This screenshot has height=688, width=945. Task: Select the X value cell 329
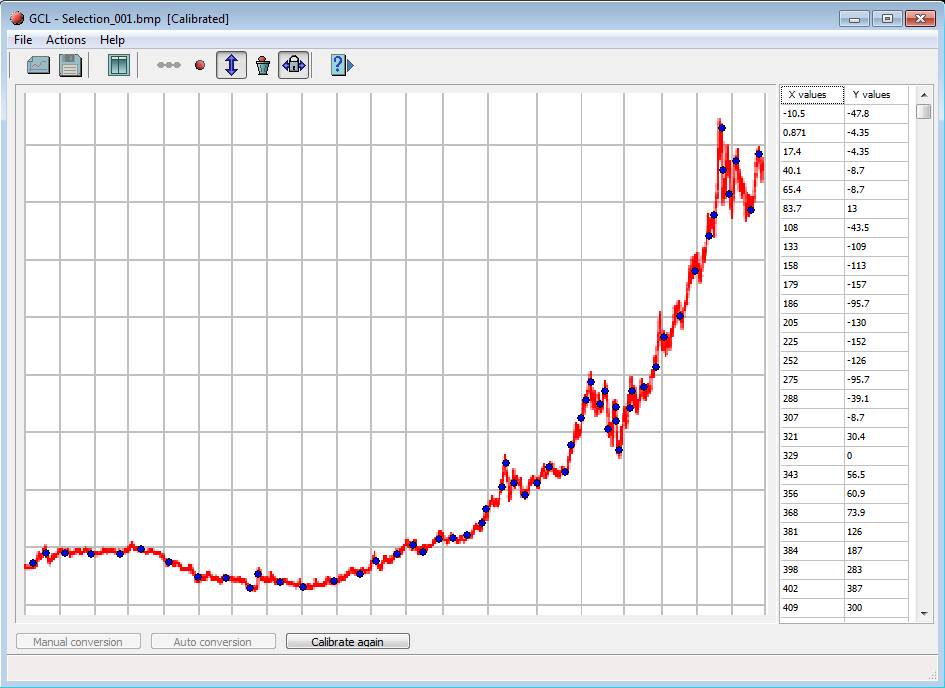pos(812,455)
